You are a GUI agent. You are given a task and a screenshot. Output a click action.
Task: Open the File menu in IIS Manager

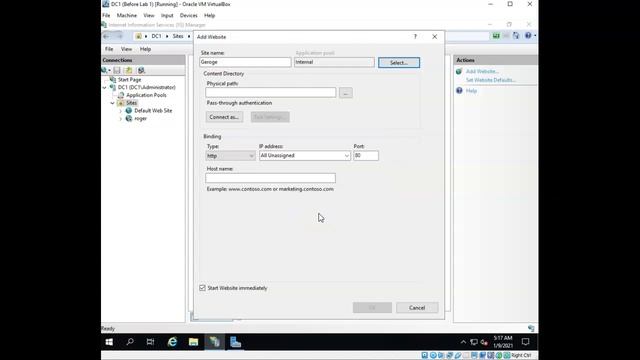(109, 49)
